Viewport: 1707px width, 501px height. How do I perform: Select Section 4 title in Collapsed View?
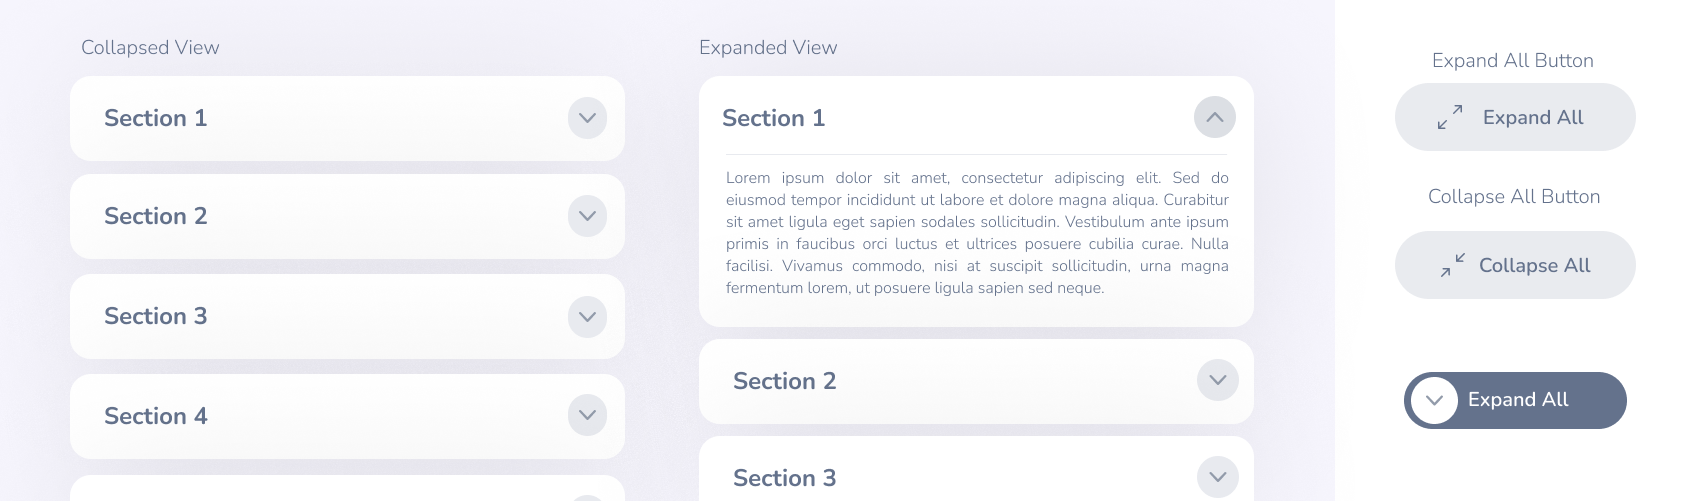click(155, 416)
